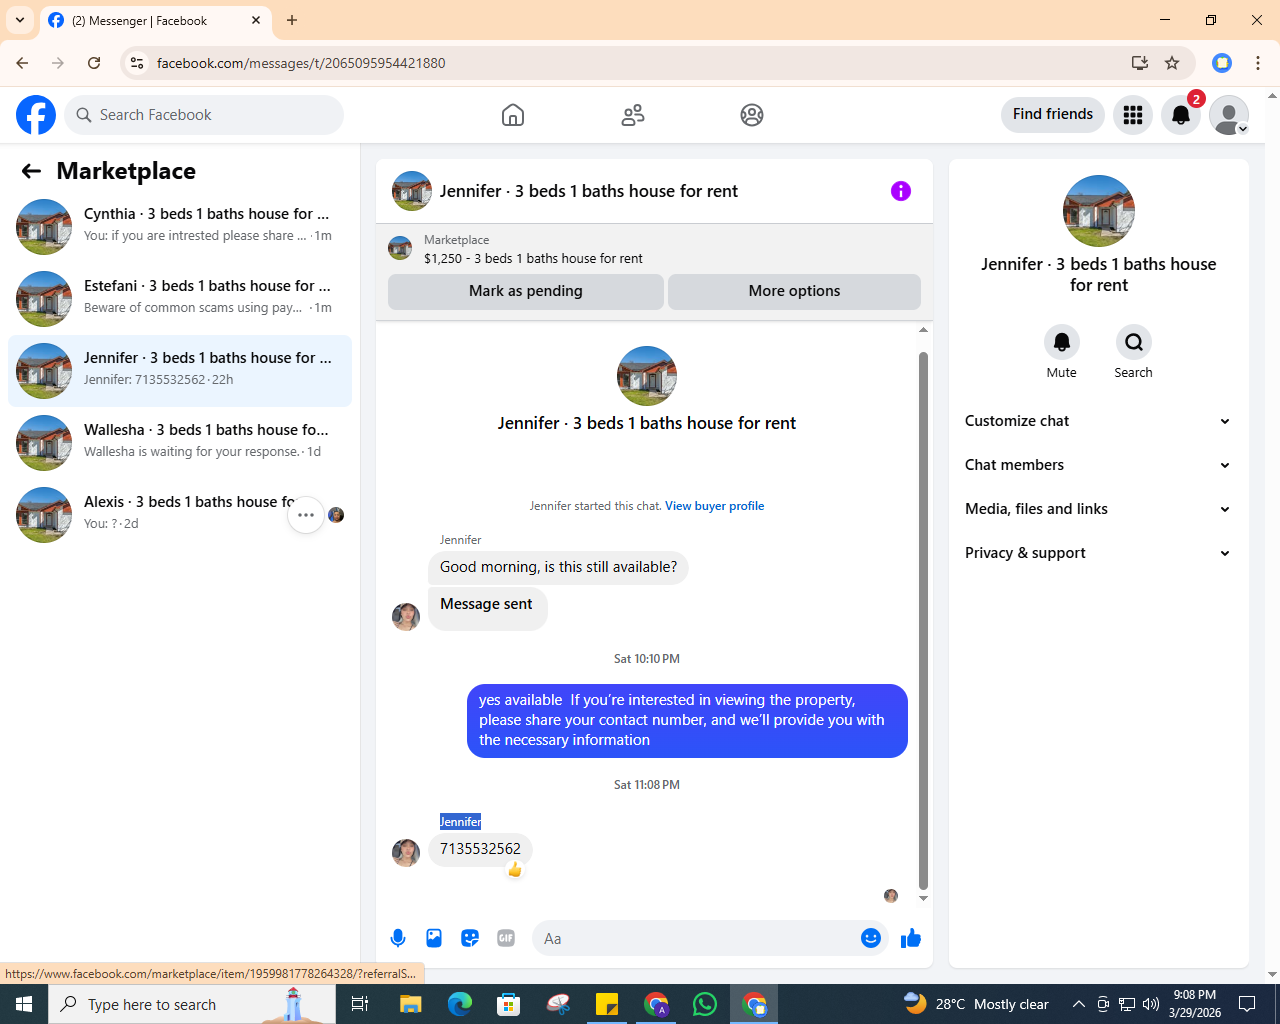Open the emoji picker
The image size is (1280, 1024).
(x=871, y=938)
